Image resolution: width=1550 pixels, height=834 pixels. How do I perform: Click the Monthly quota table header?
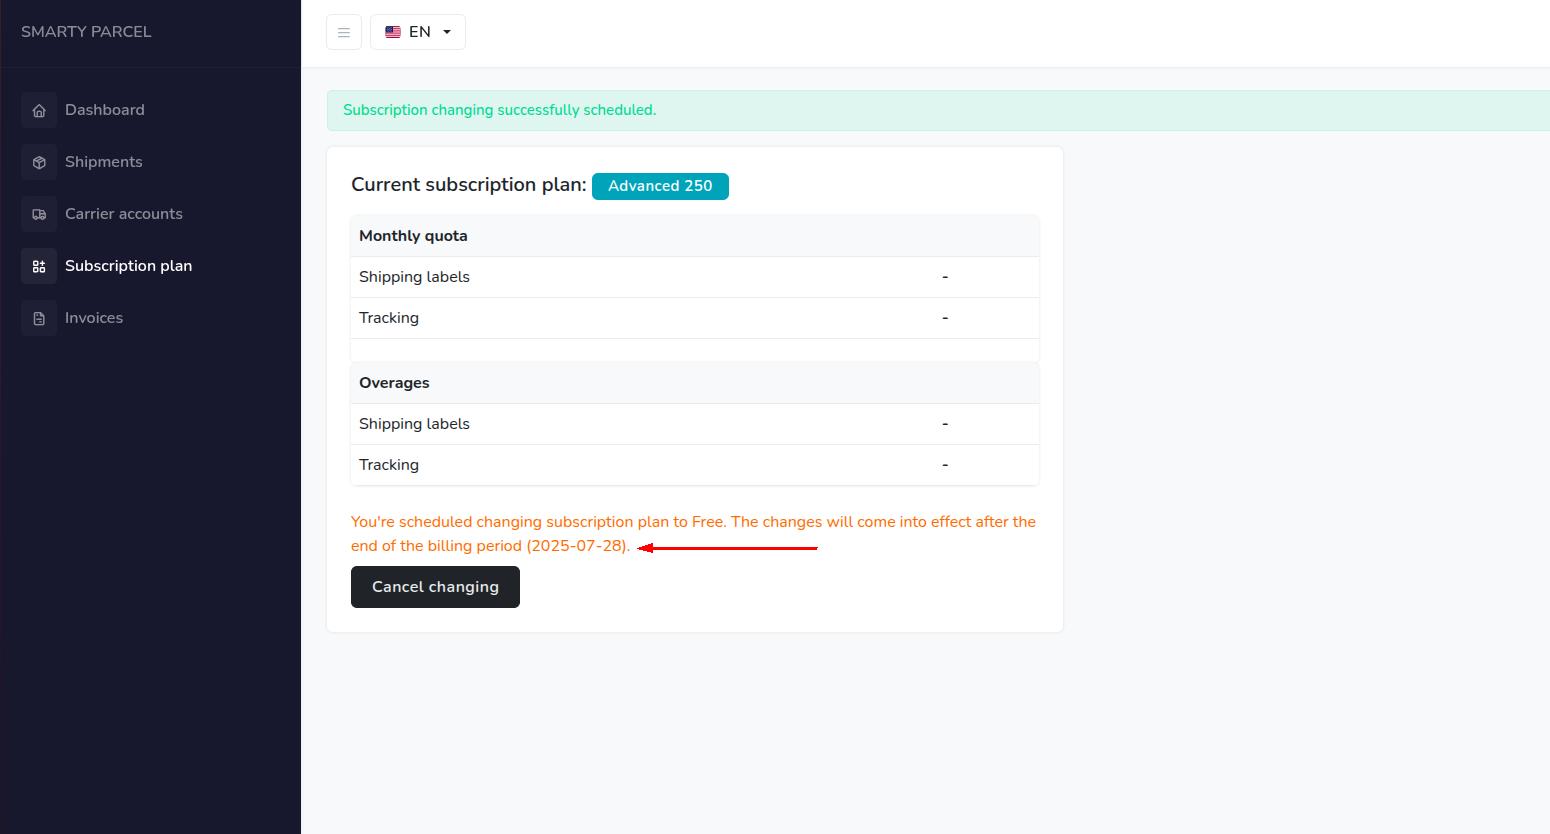(413, 236)
